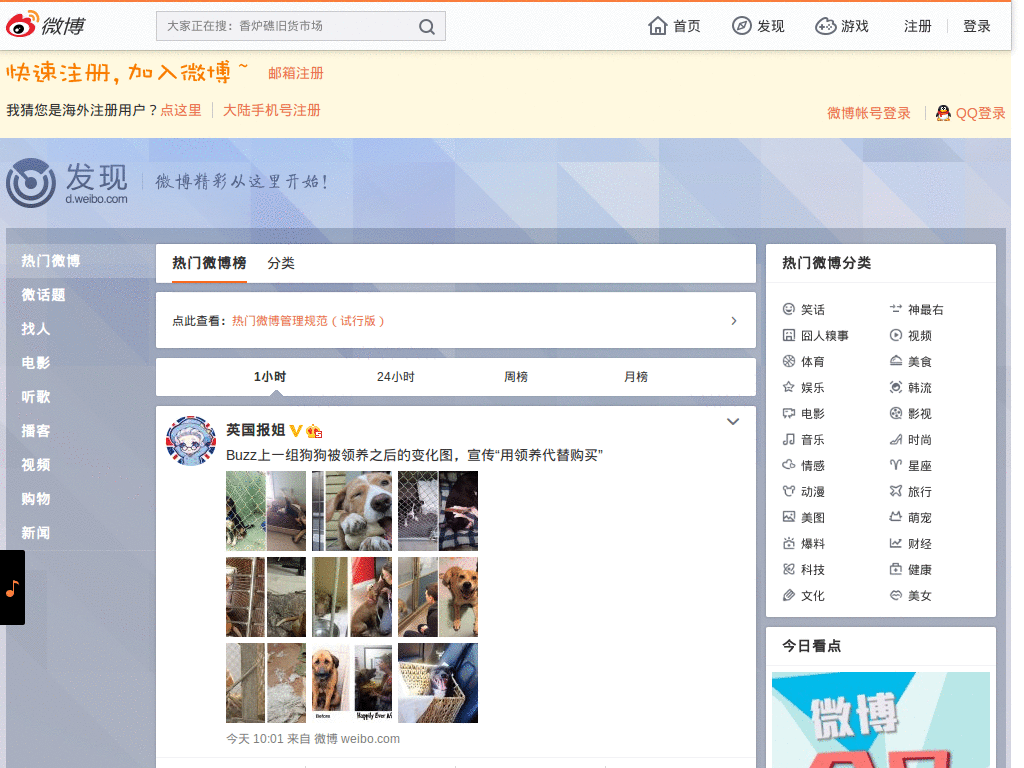Screen dimensions: 1024x768
Task: Select the 24小时 ranking tab
Action: pyautogui.click(x=396, y=377)
